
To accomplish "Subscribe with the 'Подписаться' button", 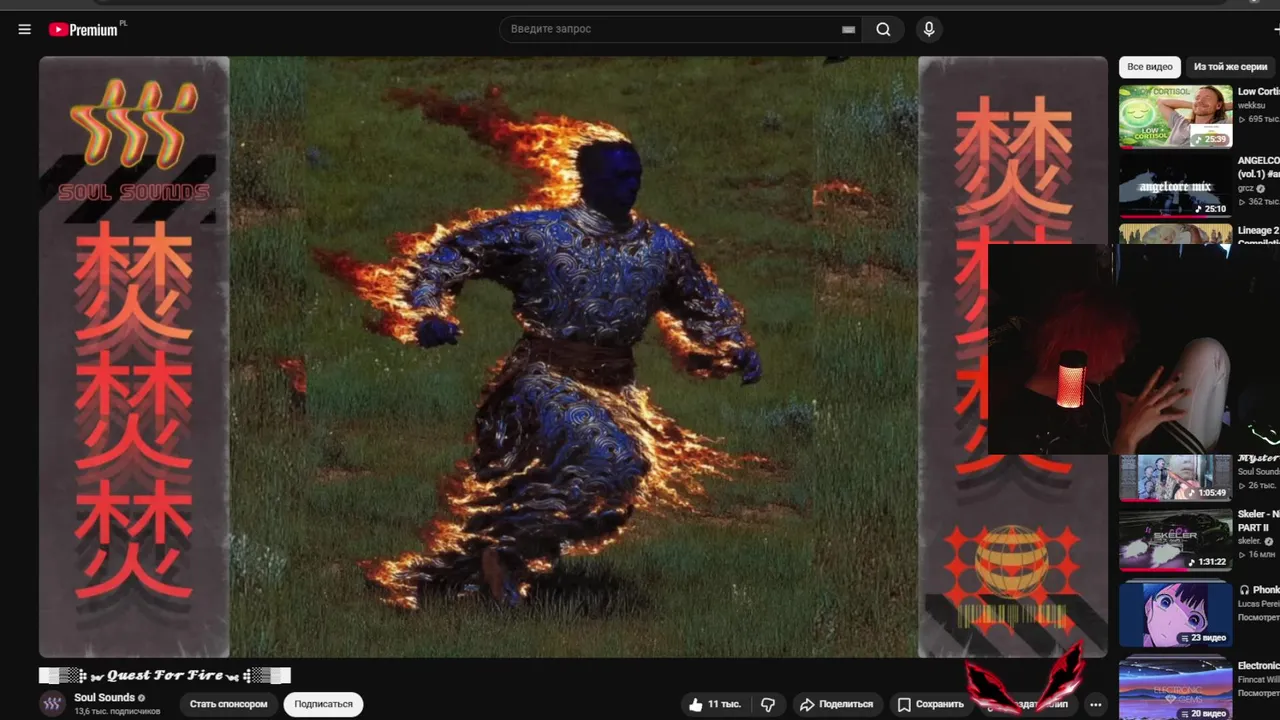I will pyautogui.click(x=323, y=704).
